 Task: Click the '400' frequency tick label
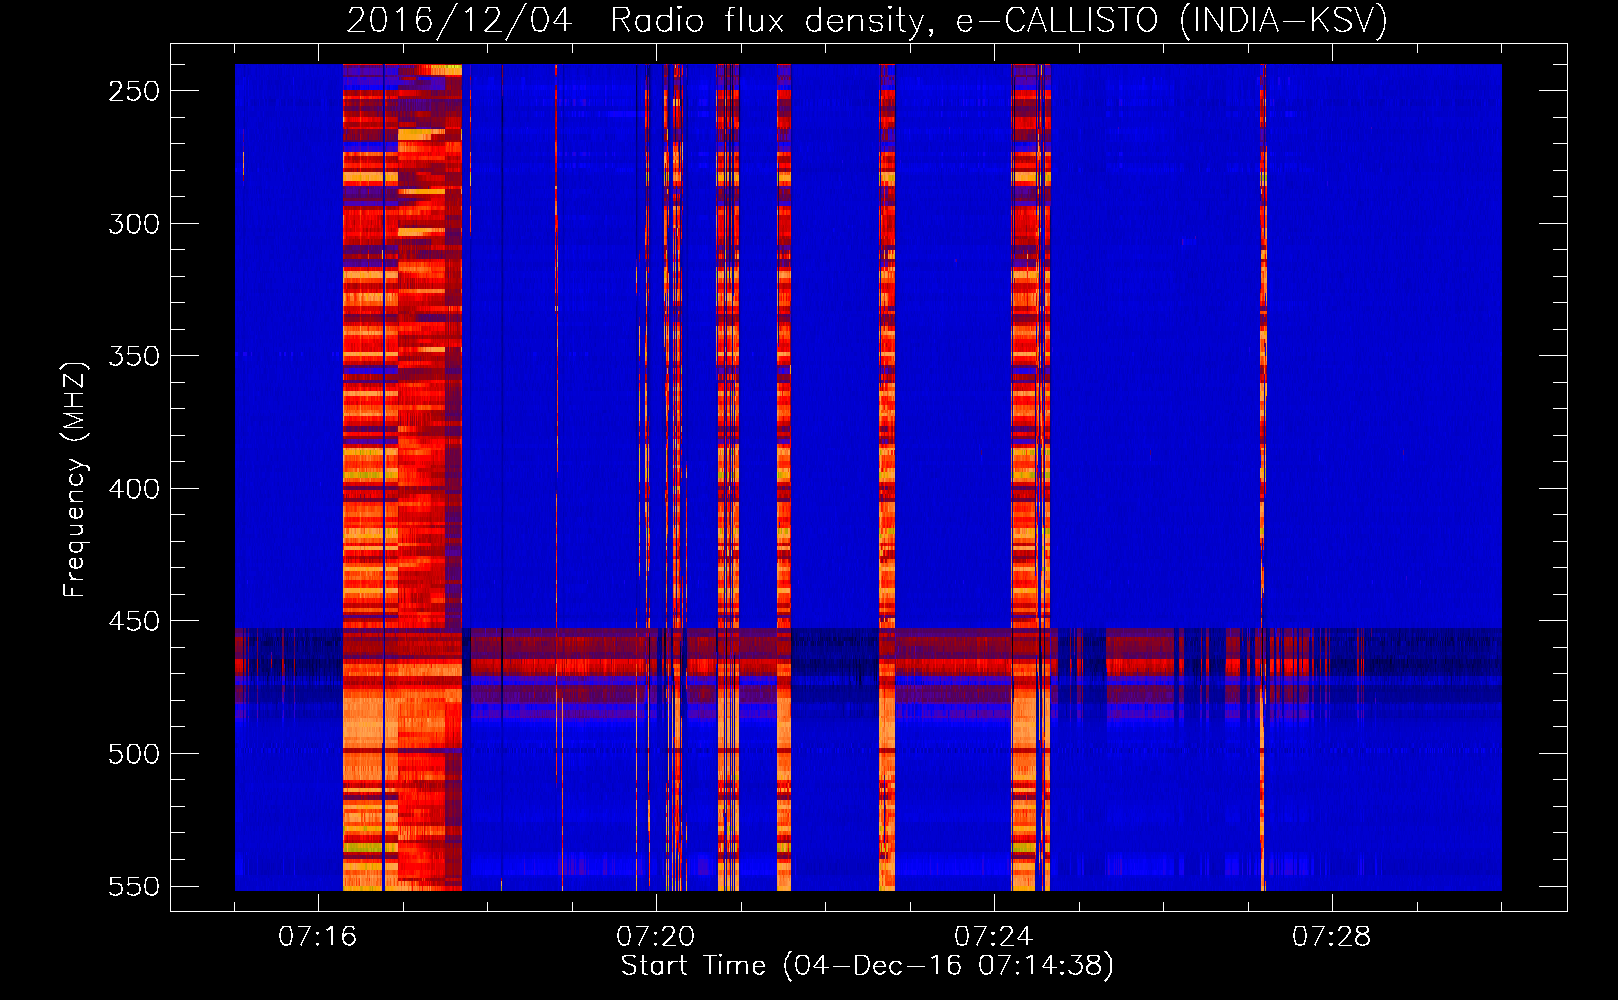(134, 489)
